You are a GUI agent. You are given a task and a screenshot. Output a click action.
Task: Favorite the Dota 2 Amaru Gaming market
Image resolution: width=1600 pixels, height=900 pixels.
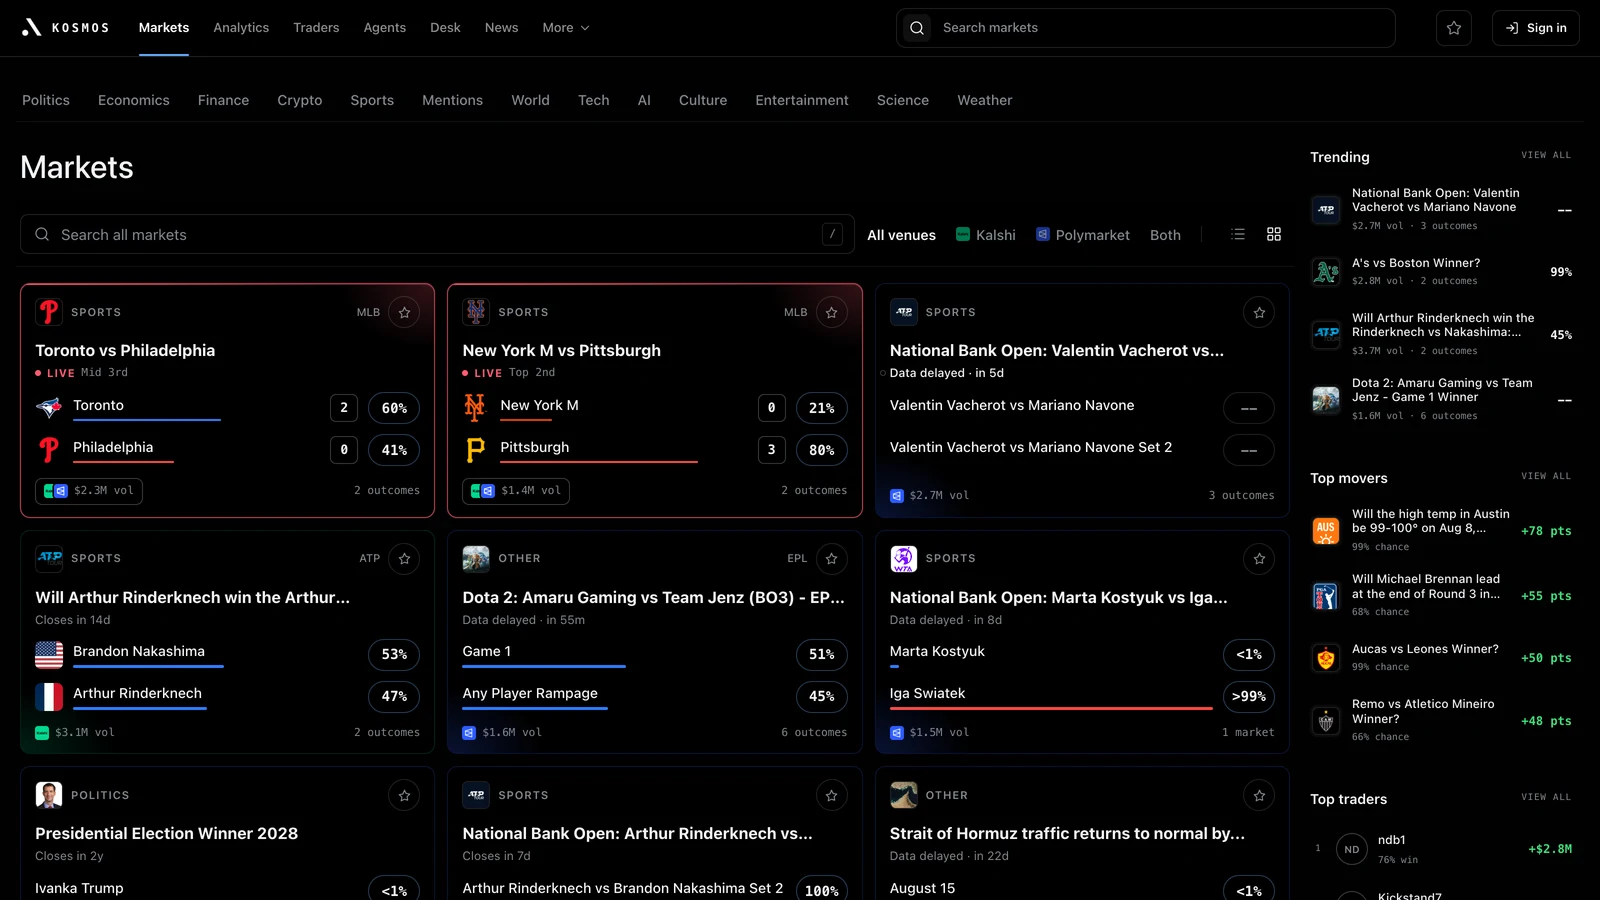pos(832,558)
